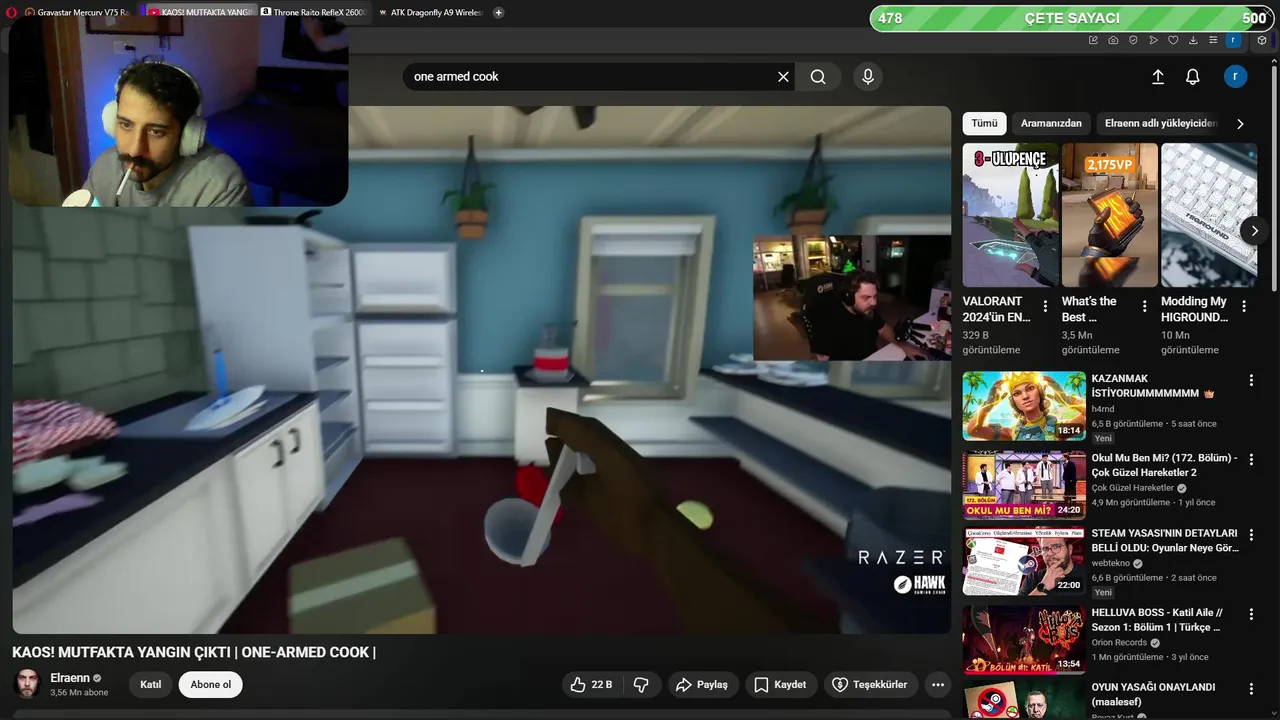Image resolution: width=1280 pixels, height=720 pixels.
Task: Click the h4rnd channel name
Action: (x=1103, y=409)
